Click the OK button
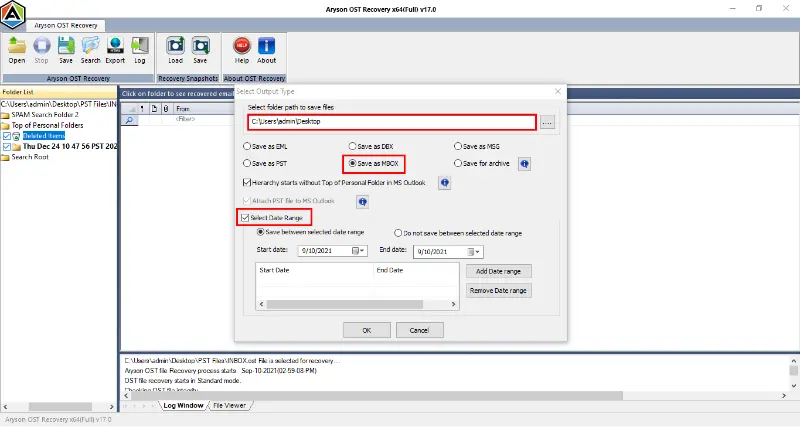800x427 pixels. (367, 330)
